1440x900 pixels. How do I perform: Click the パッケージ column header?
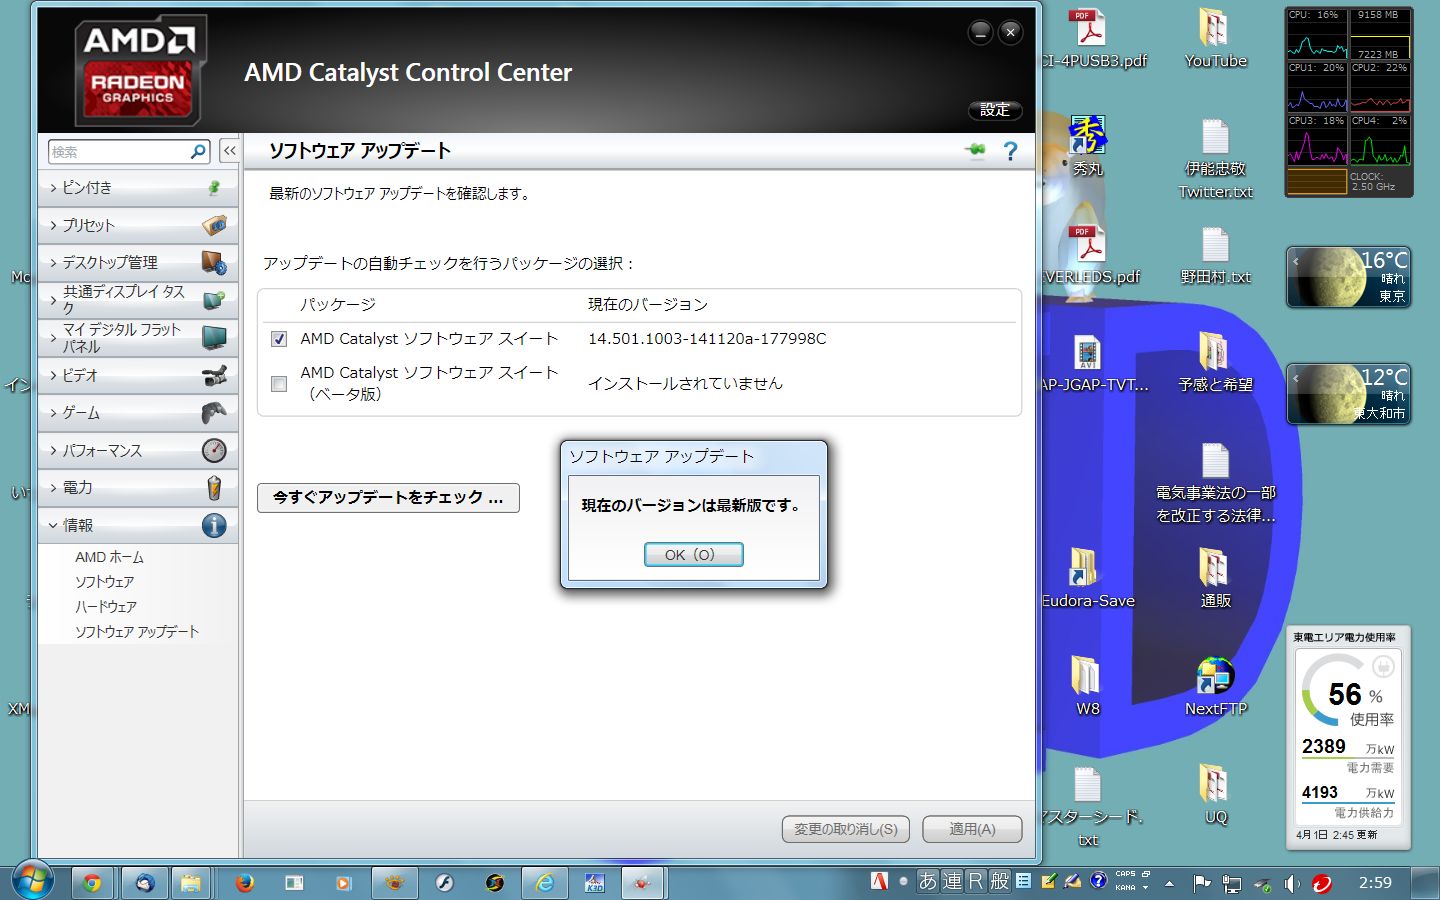[338, 305]
